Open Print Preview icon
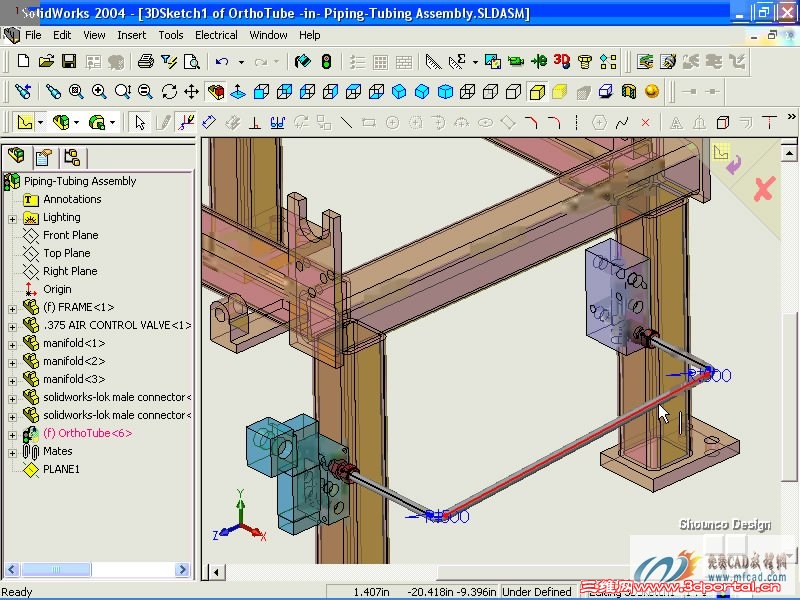The image size is (800, 600). pyautogui.click(x=191, y=62)
